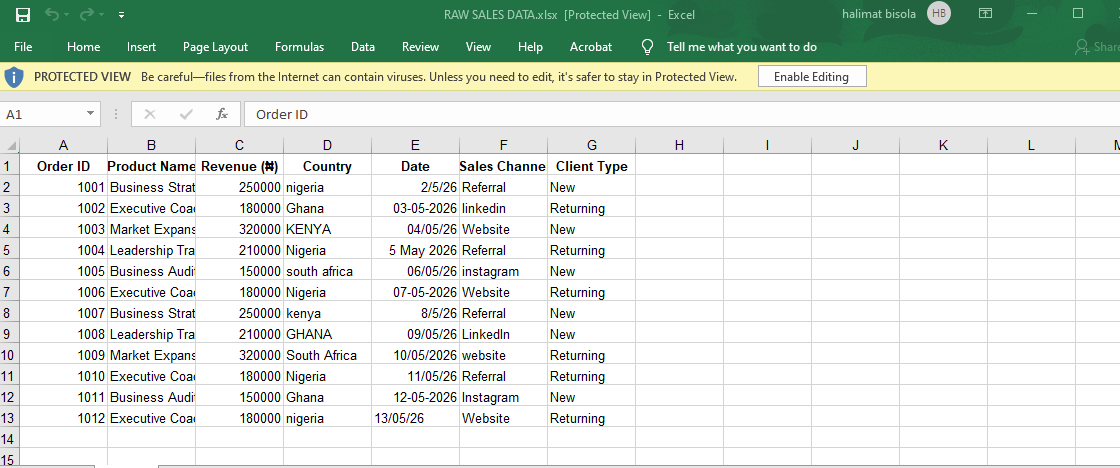
Task: Open Ribbon Display Options icon
Action: point(985,14)
